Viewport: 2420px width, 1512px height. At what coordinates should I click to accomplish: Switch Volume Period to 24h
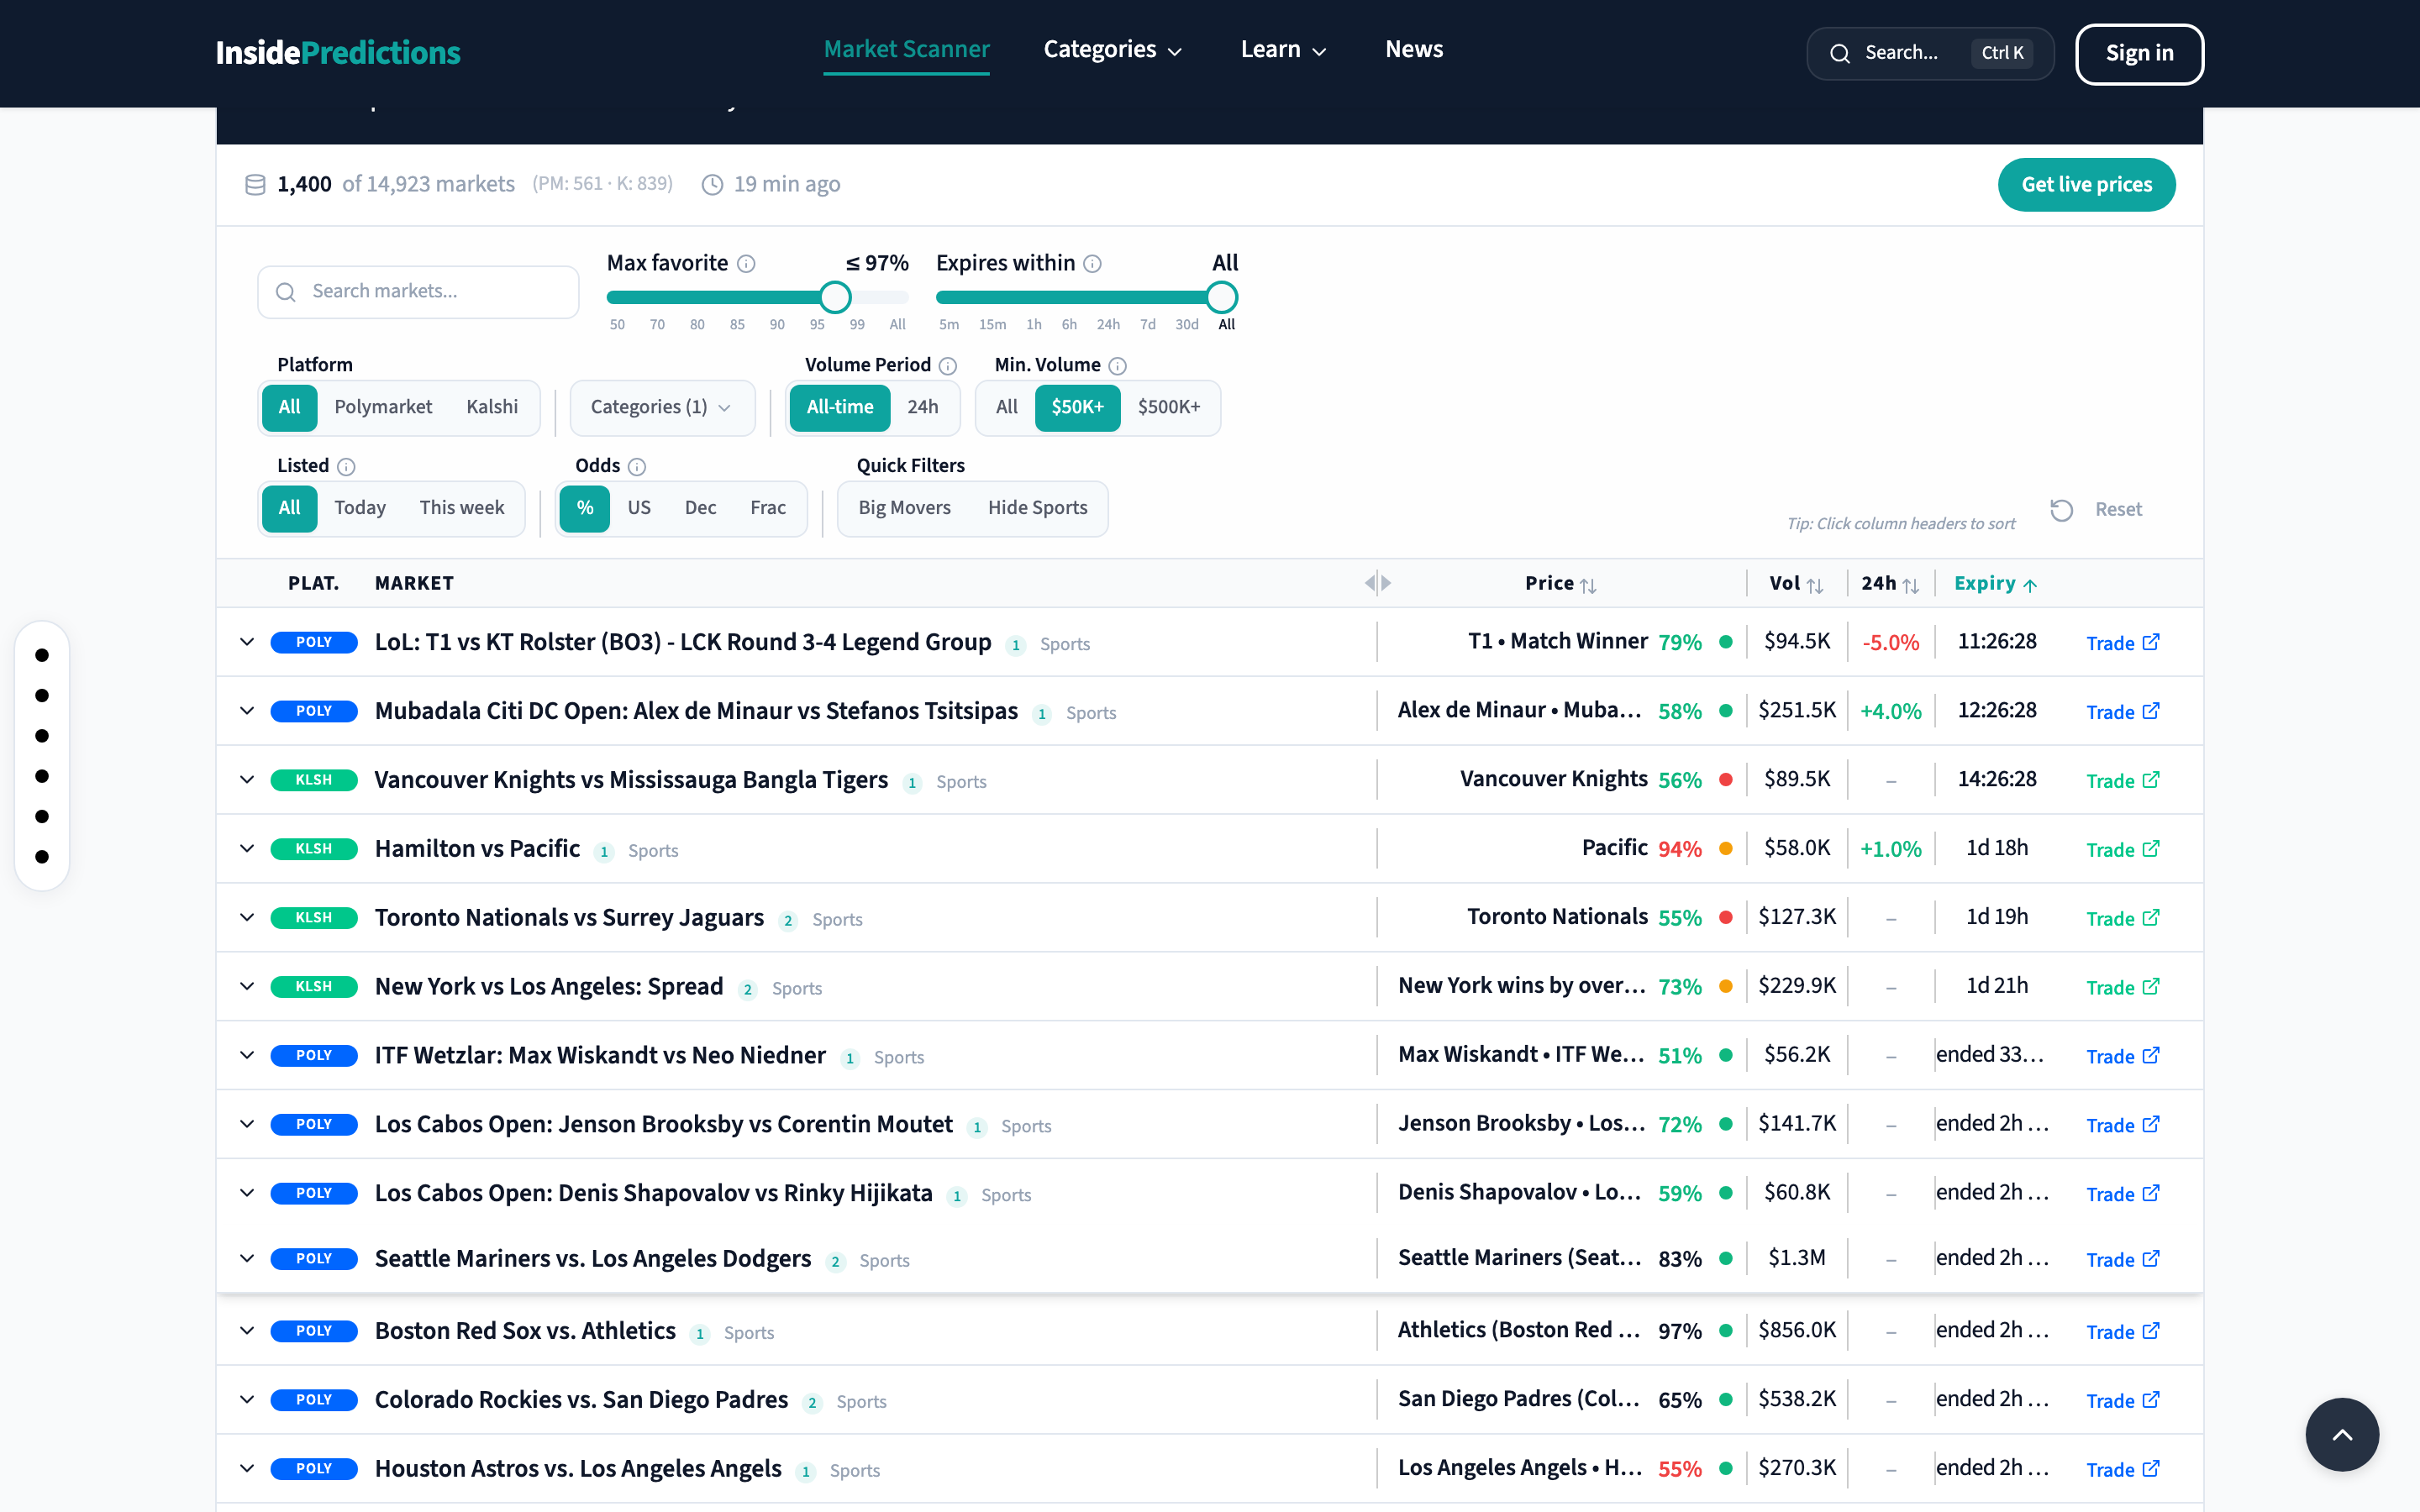pos(922,407)
